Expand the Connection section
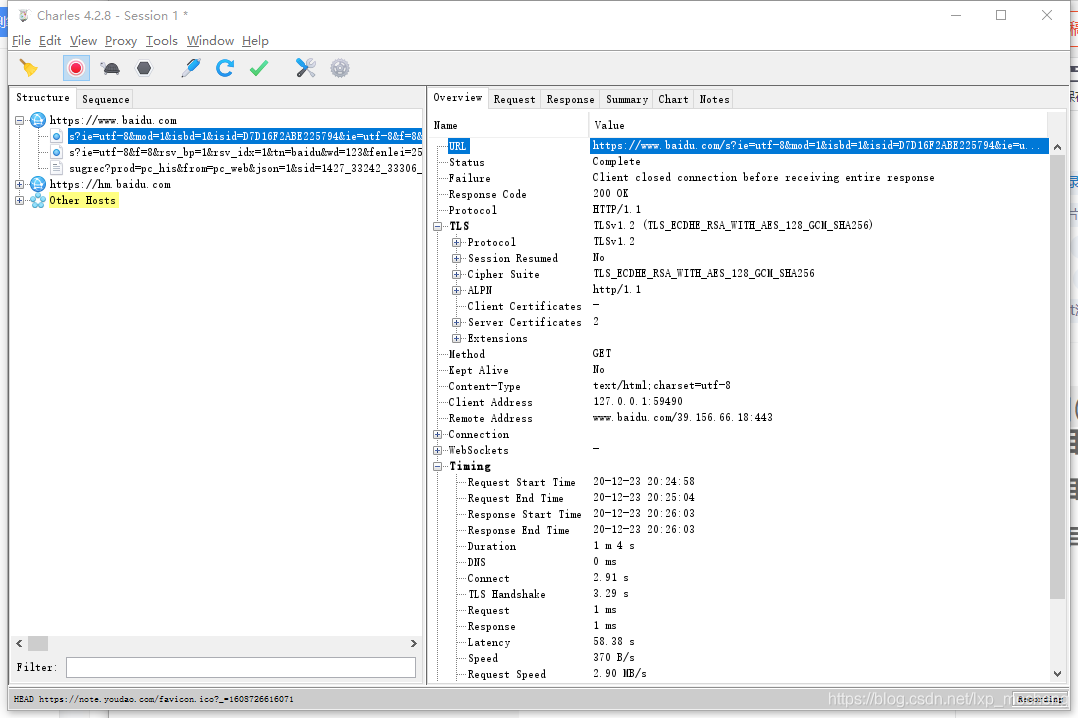This screenshot has width=1078, height=718. (x=437, y=435)
